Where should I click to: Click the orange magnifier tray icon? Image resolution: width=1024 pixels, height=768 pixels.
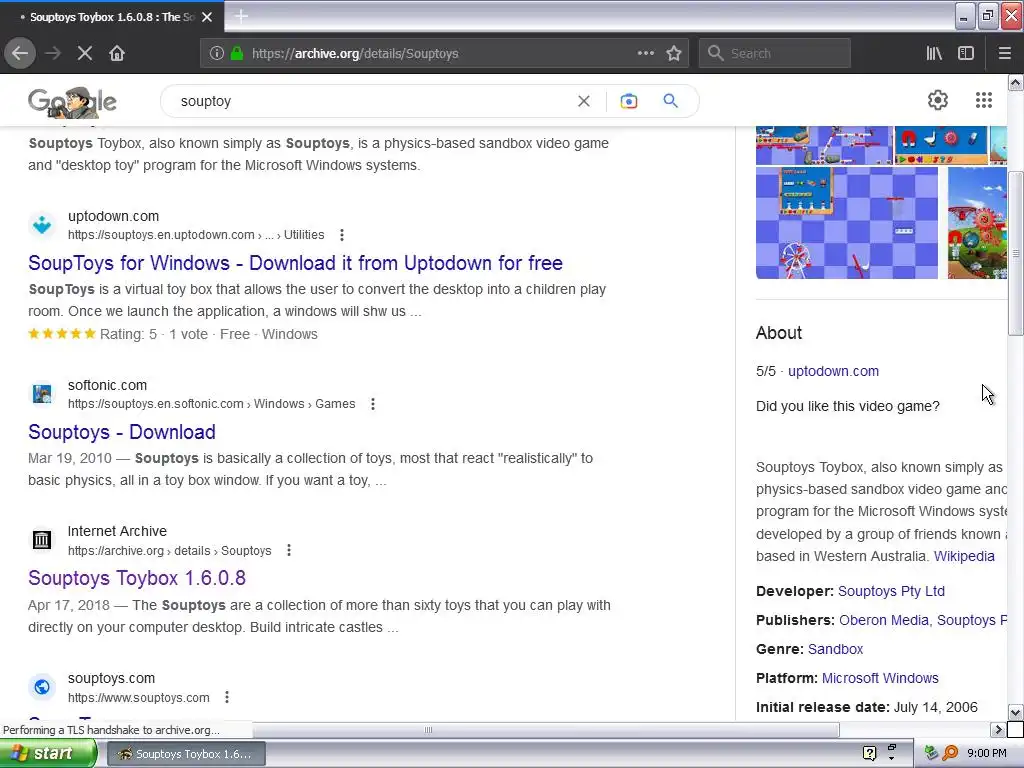point(950,754)
